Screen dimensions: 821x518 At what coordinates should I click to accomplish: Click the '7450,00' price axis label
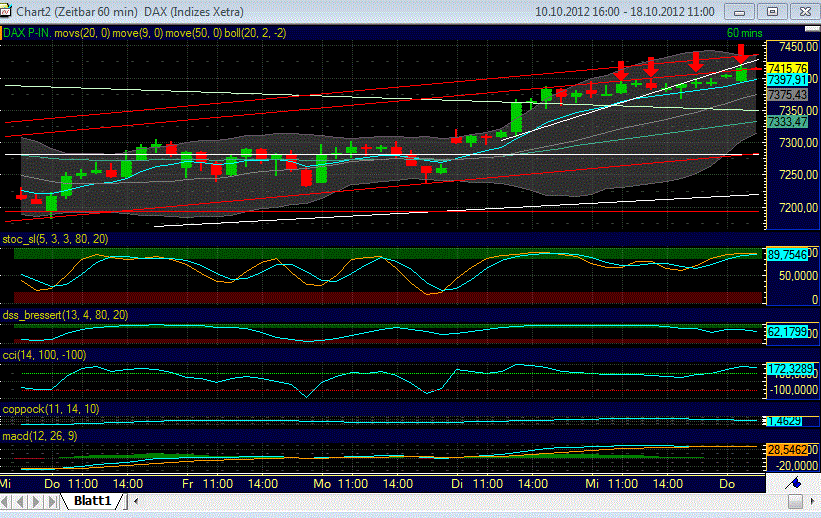pos(798,47)
